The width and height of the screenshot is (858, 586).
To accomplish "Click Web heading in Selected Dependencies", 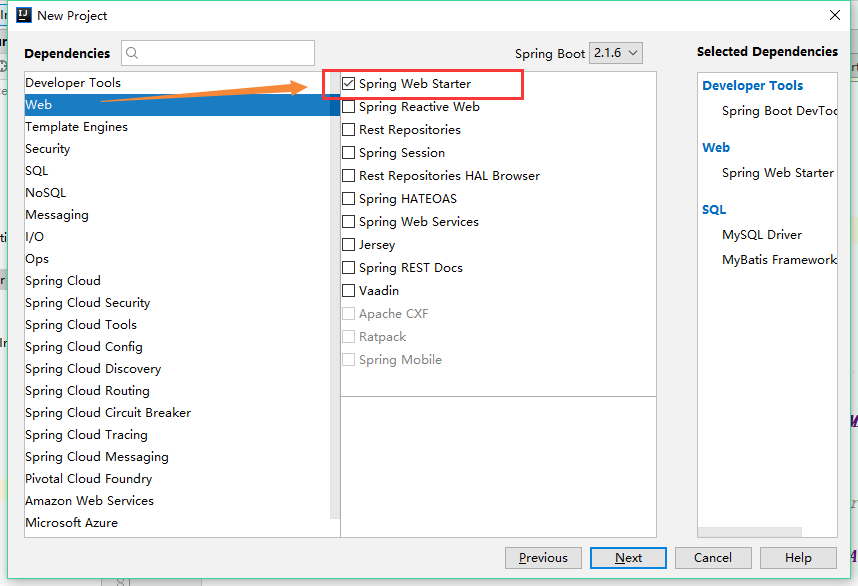I will pos(716,147).
